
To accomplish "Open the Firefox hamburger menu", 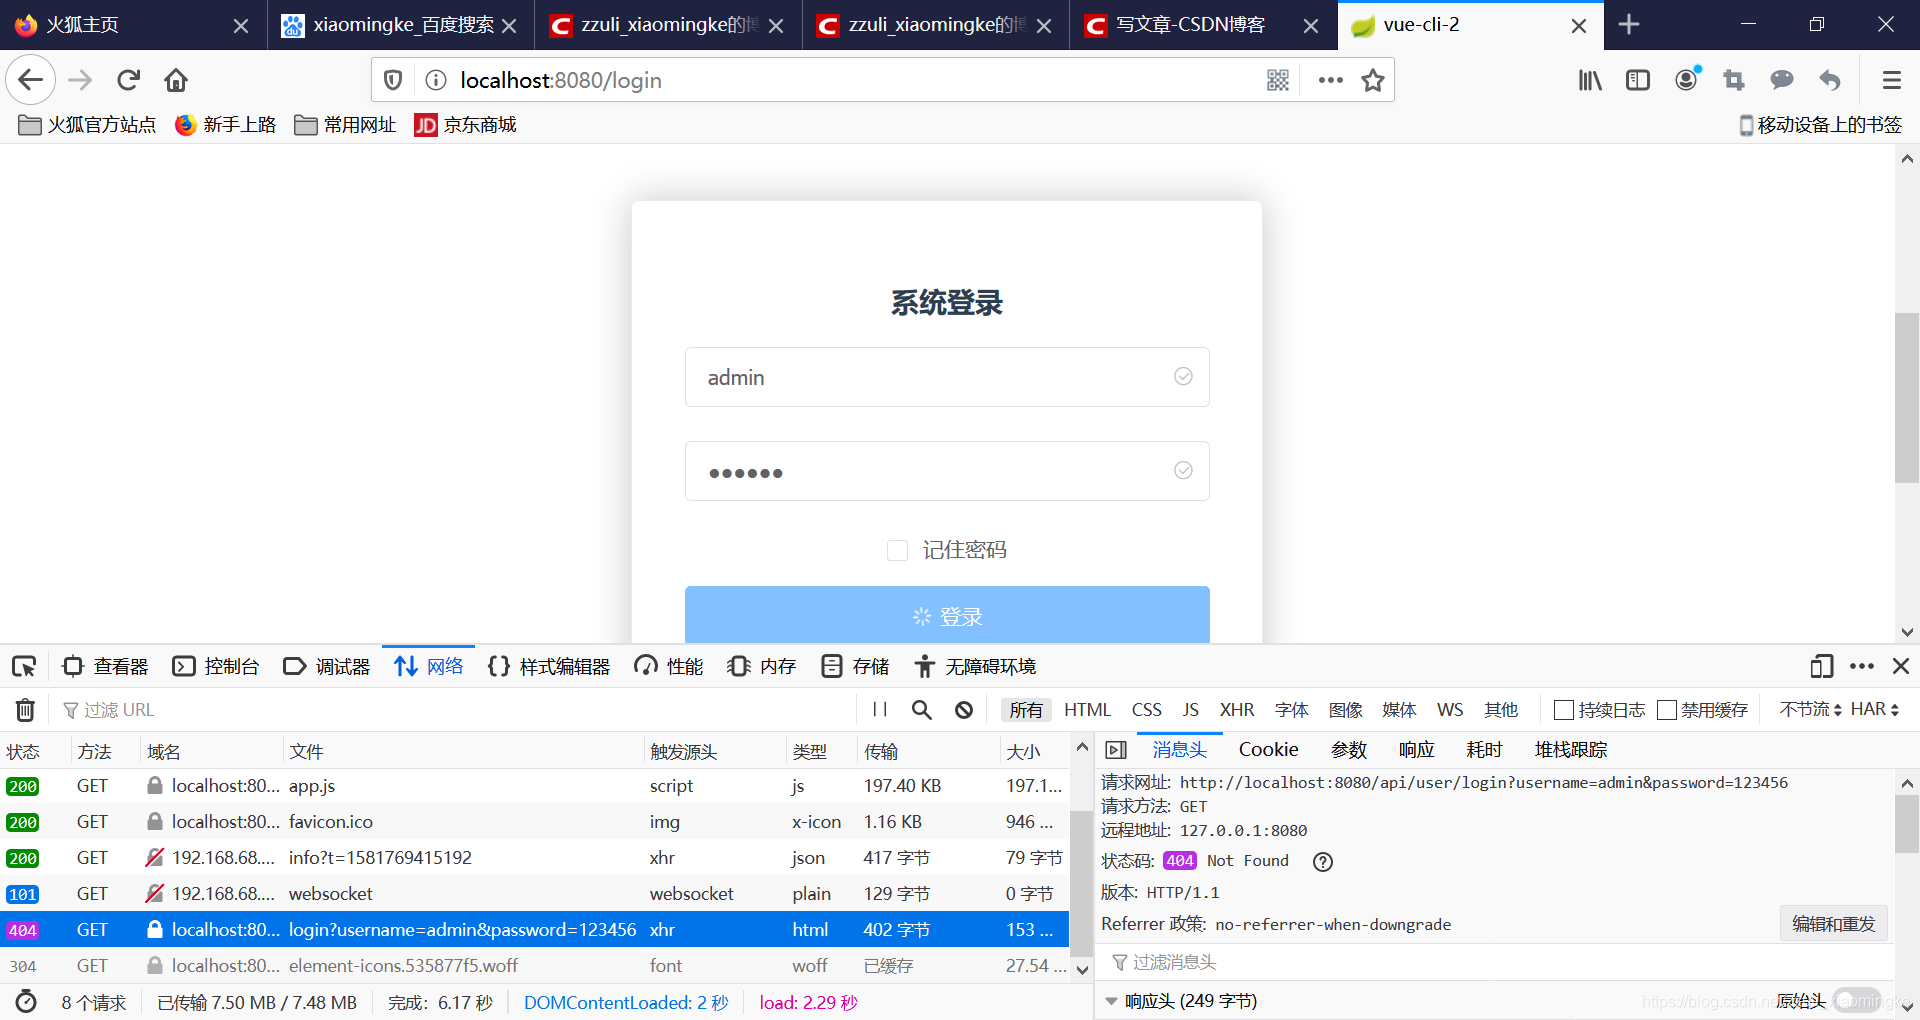I will 1891,80.
